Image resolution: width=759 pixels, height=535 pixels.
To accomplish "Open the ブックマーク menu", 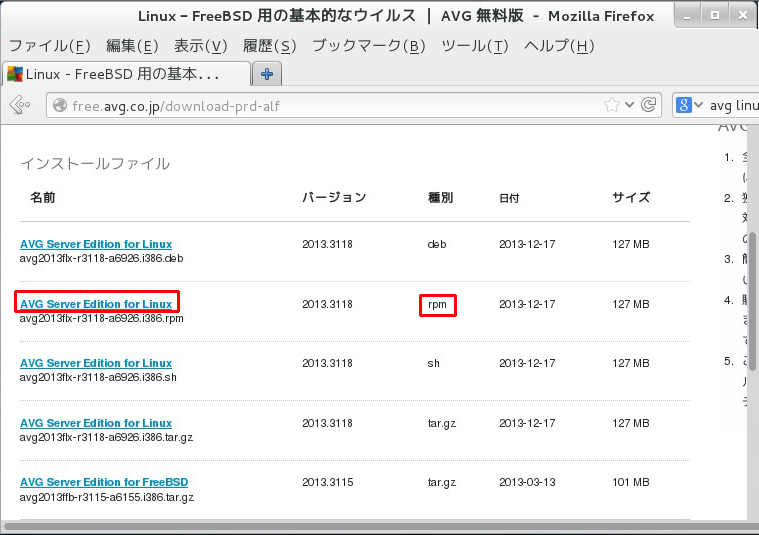I will pyautogui.click(x=368, y=46).
